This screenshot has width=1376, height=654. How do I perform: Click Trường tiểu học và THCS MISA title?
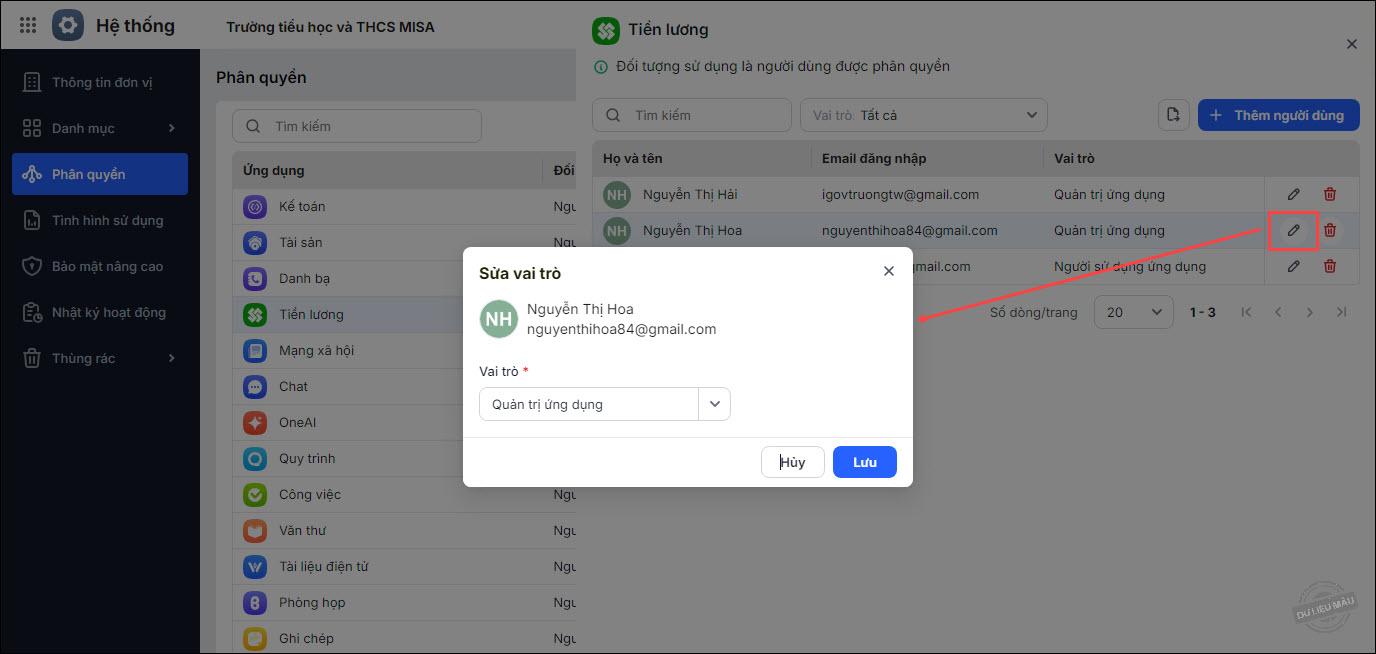[331, 27]
